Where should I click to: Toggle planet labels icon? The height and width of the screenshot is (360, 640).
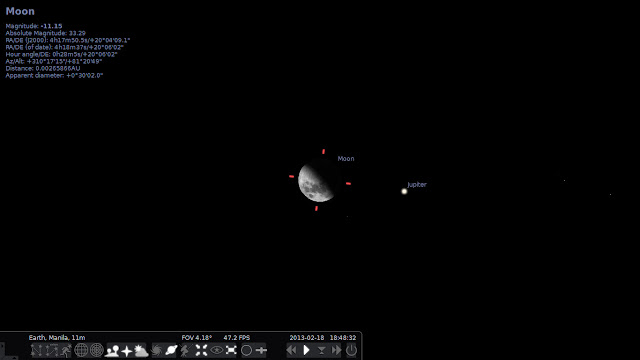tap(171, 350)
